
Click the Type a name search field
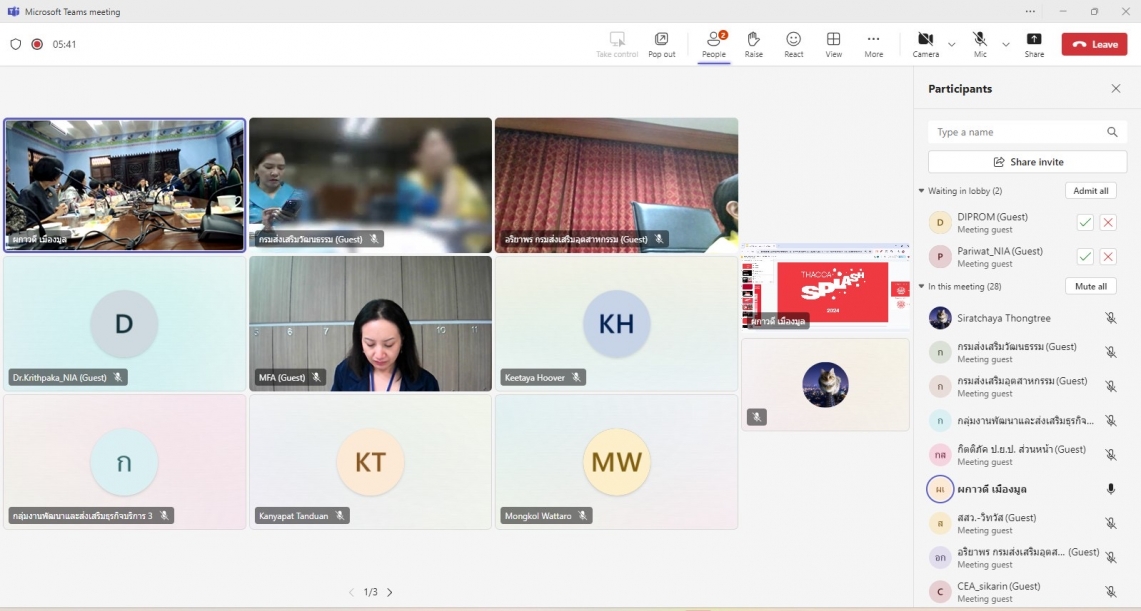pos(1019,132)
